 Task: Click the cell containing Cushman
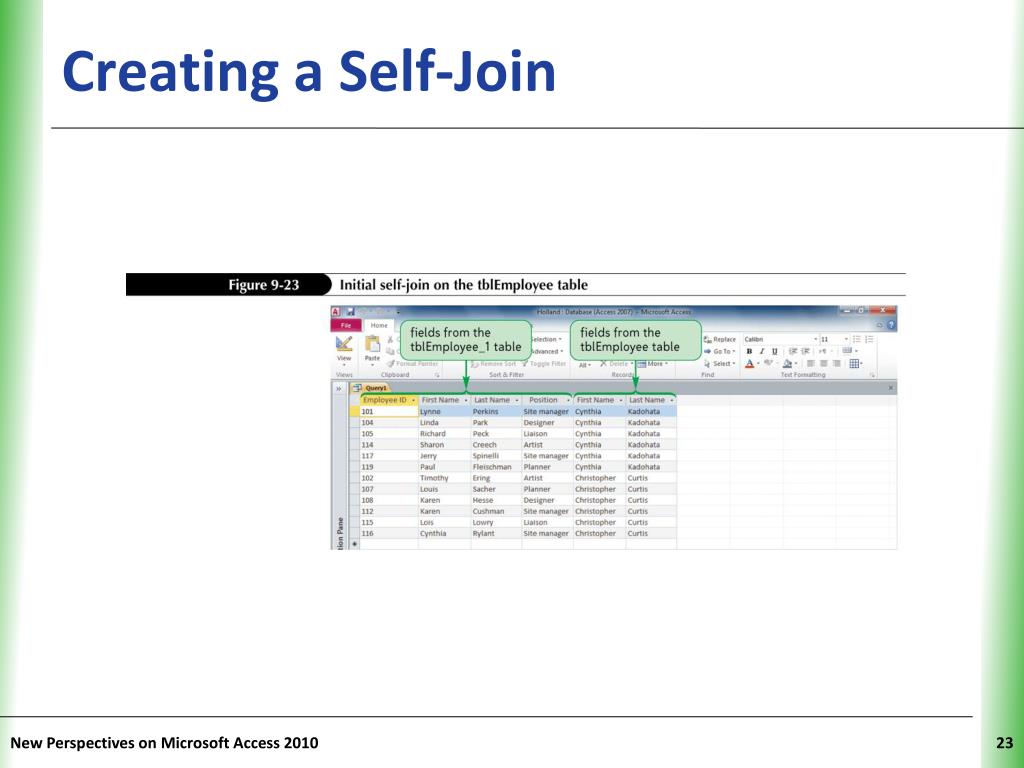[496, 512]
